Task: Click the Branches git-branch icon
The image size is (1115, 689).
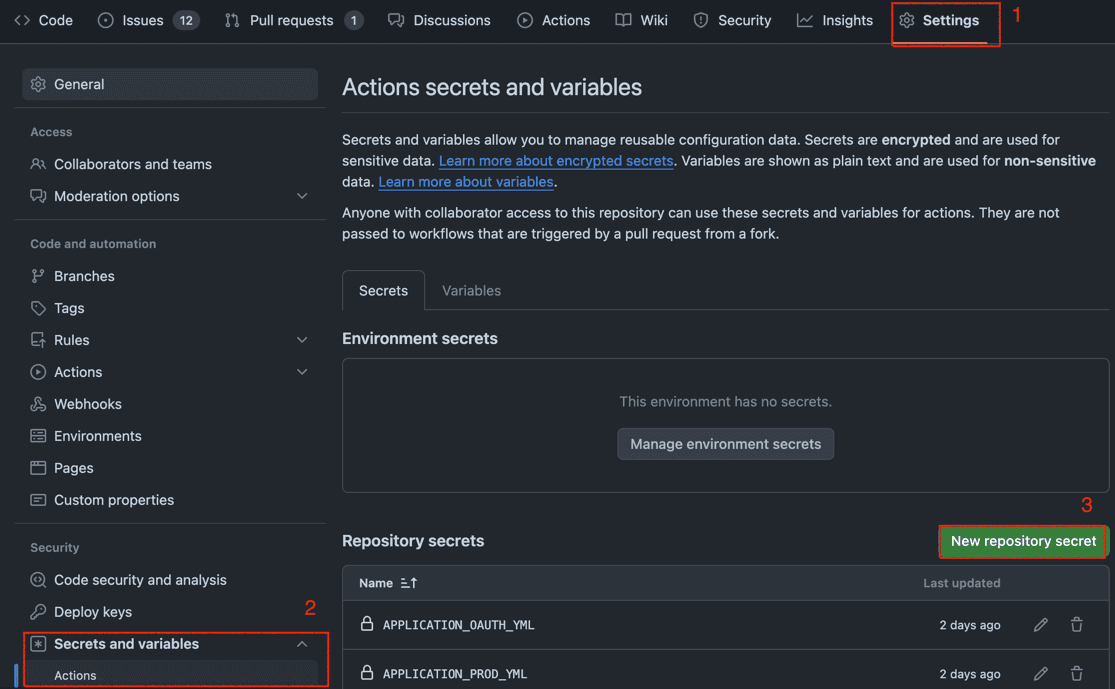Action: 38,276
